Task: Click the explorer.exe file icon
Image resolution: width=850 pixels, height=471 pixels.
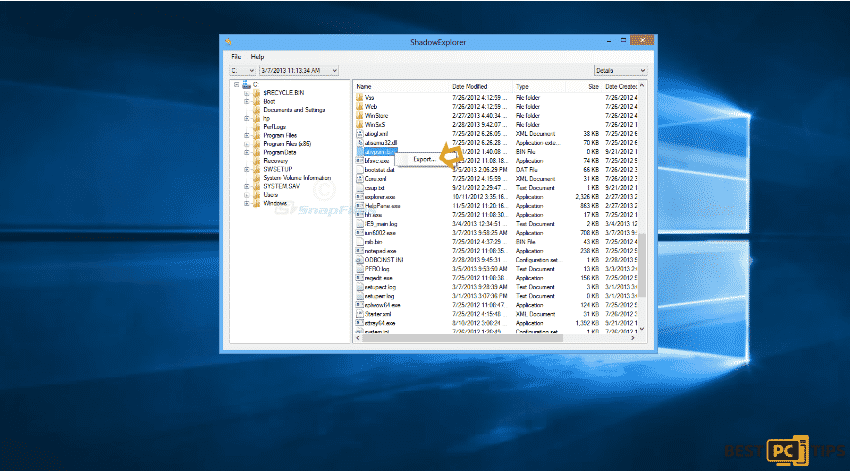Action: tap(359, 197)
